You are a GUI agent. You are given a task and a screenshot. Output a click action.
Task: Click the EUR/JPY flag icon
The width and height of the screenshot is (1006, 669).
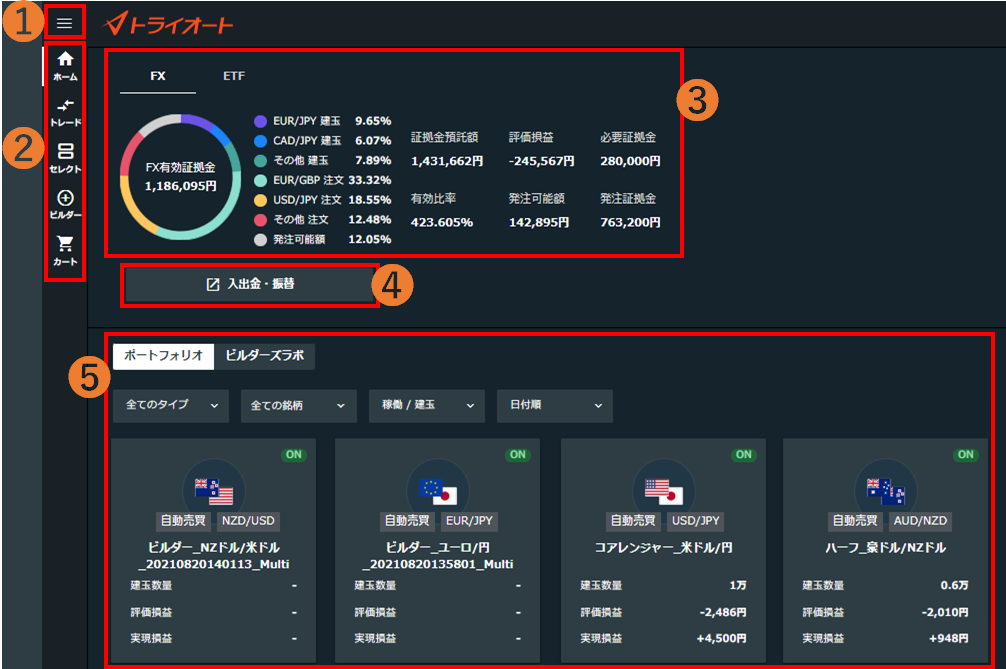438,491
